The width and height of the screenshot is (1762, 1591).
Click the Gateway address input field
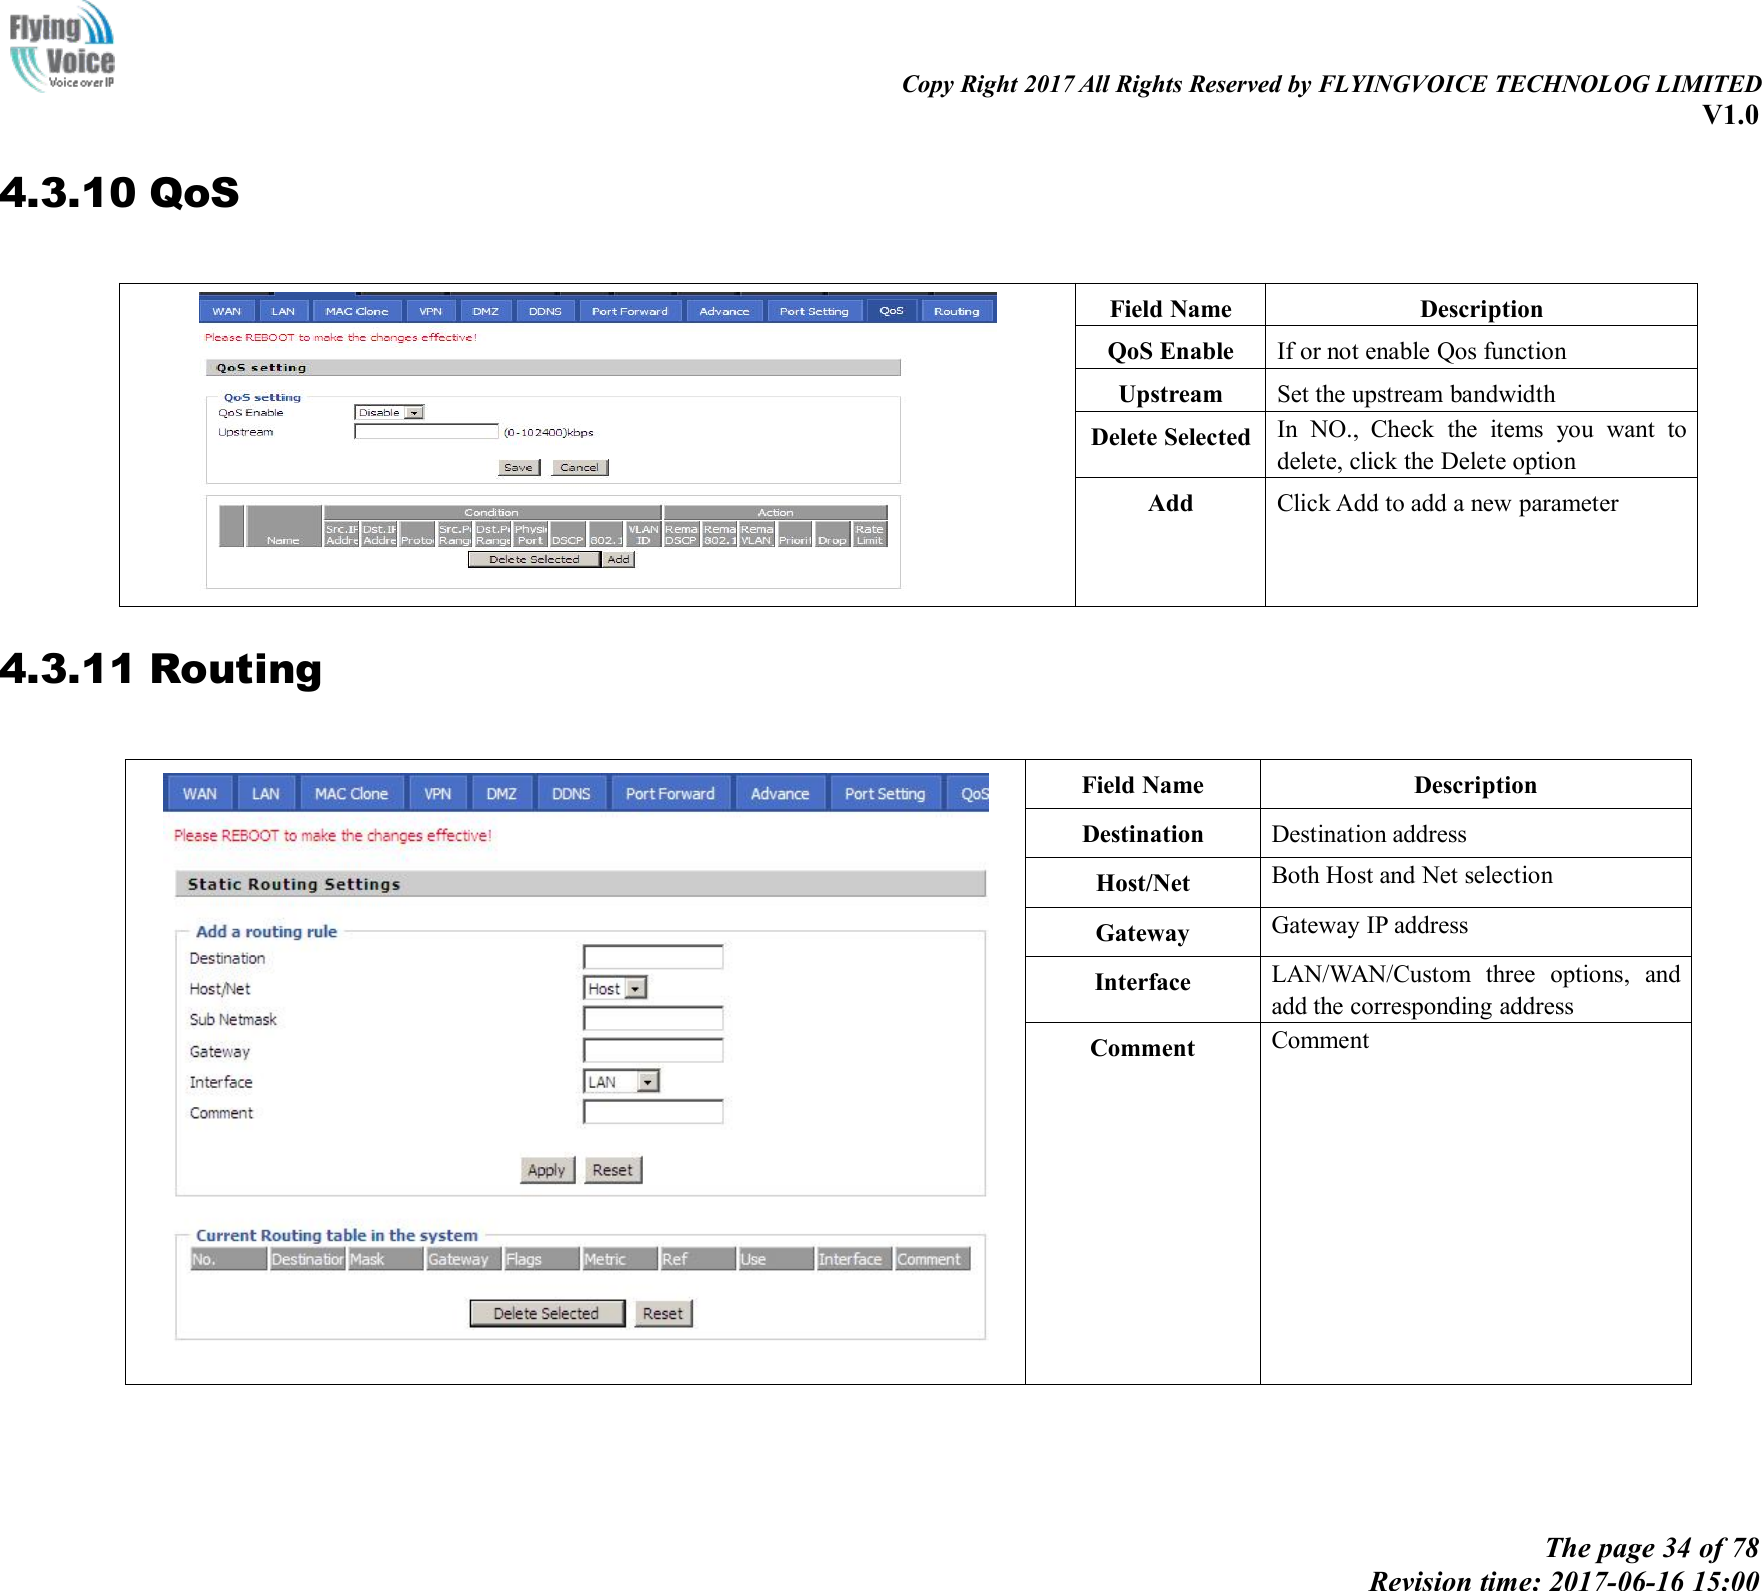pyautogui.click(x=652, y=1050)
